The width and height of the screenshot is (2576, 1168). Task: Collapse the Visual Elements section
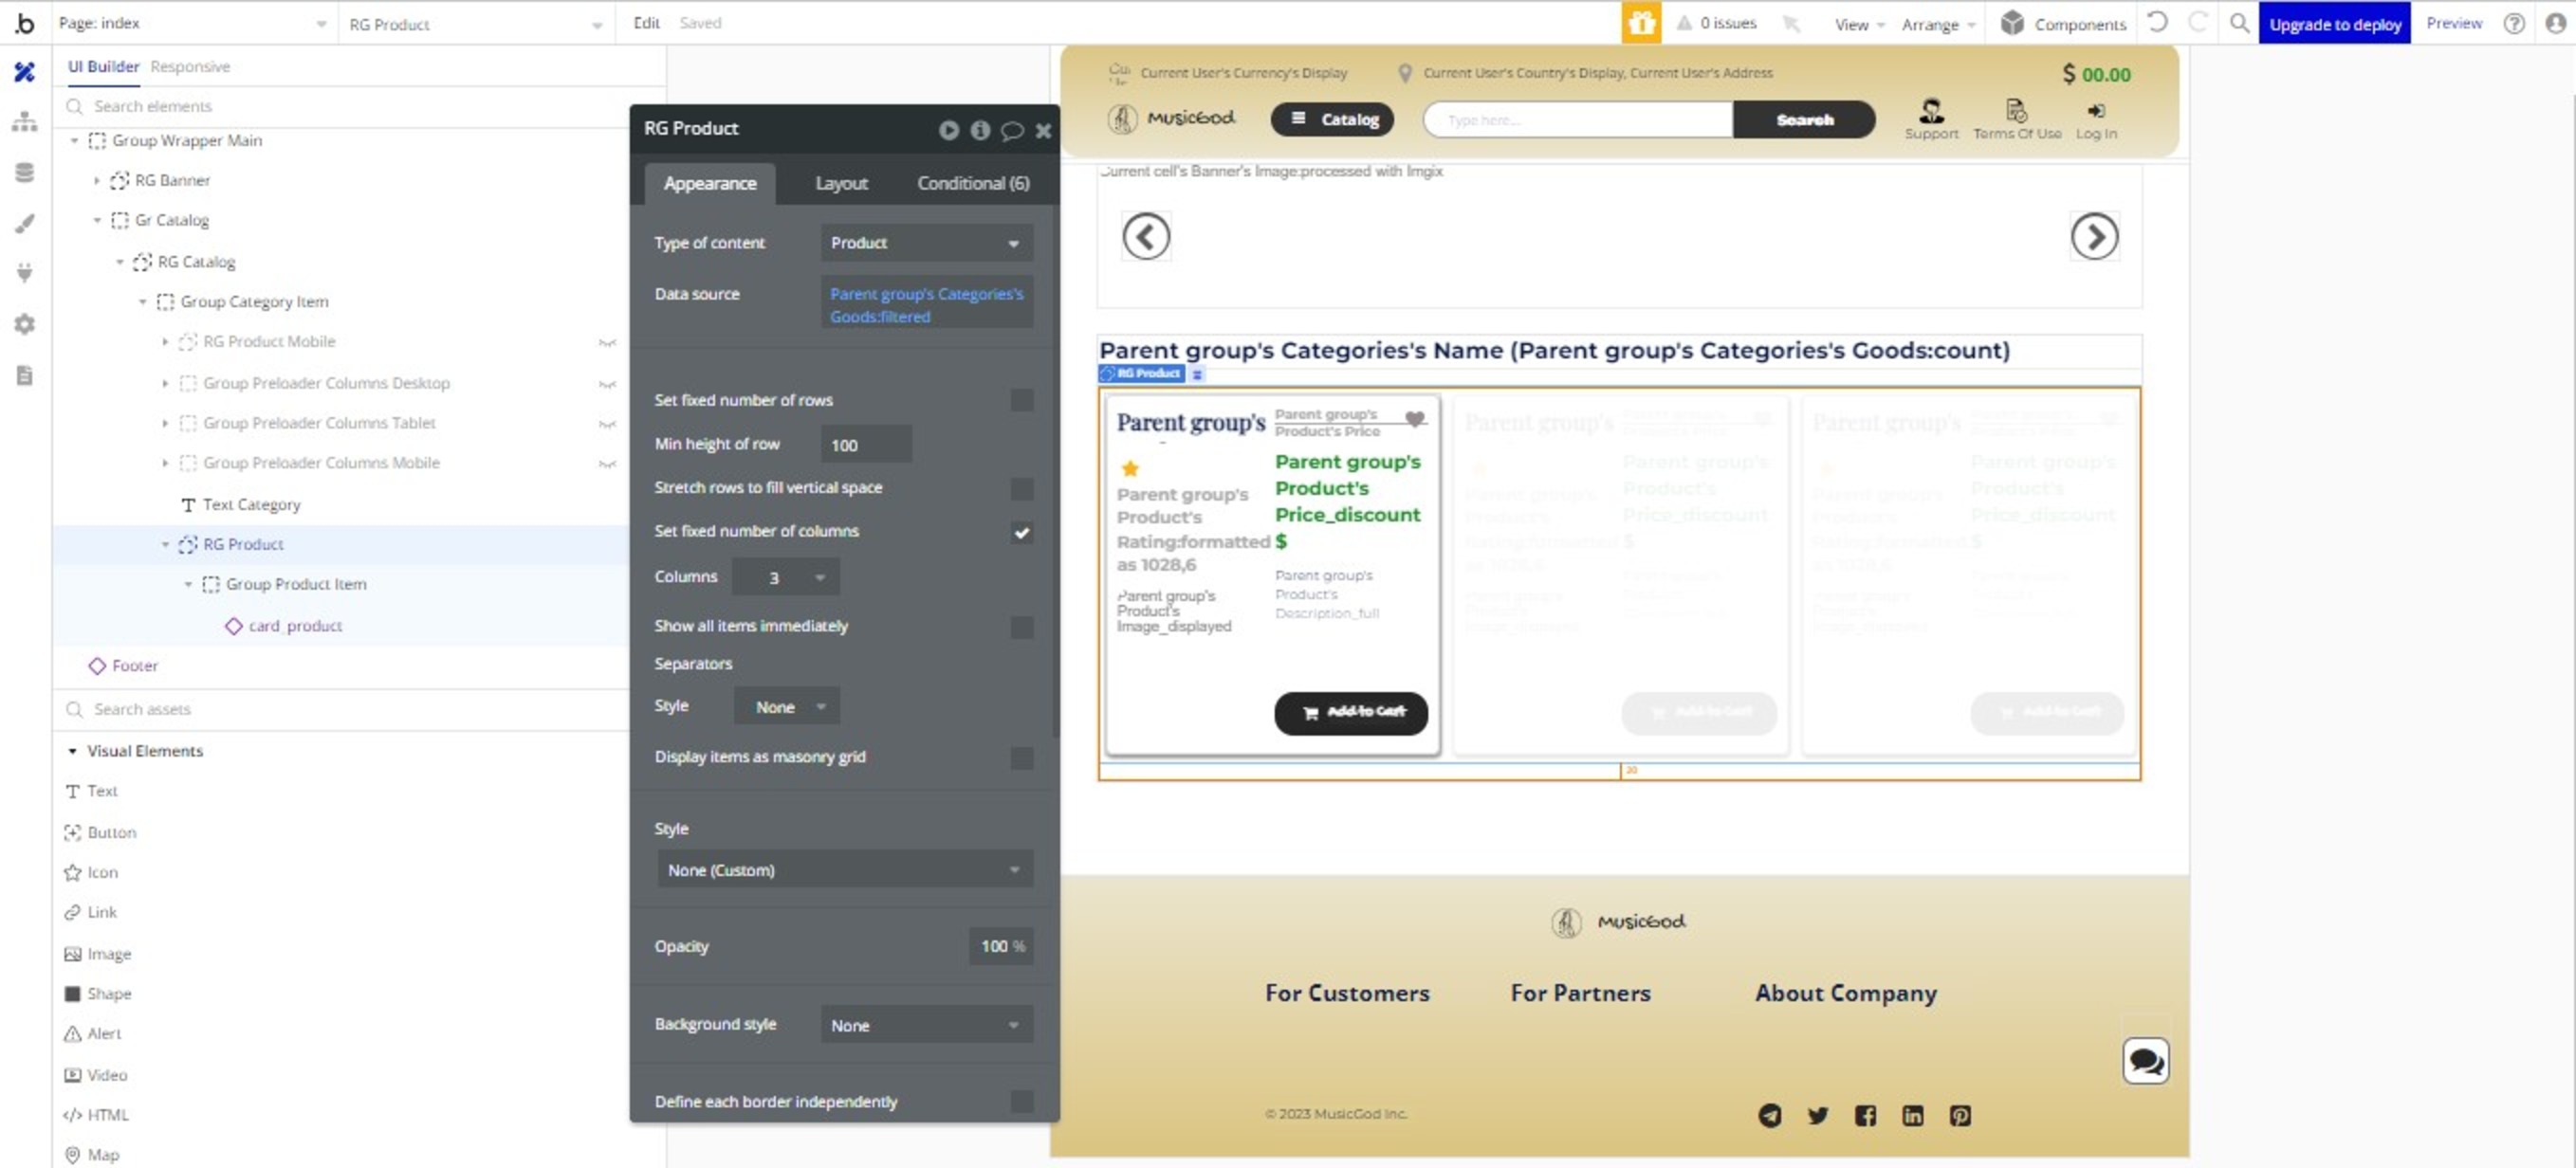pos(72,751)
